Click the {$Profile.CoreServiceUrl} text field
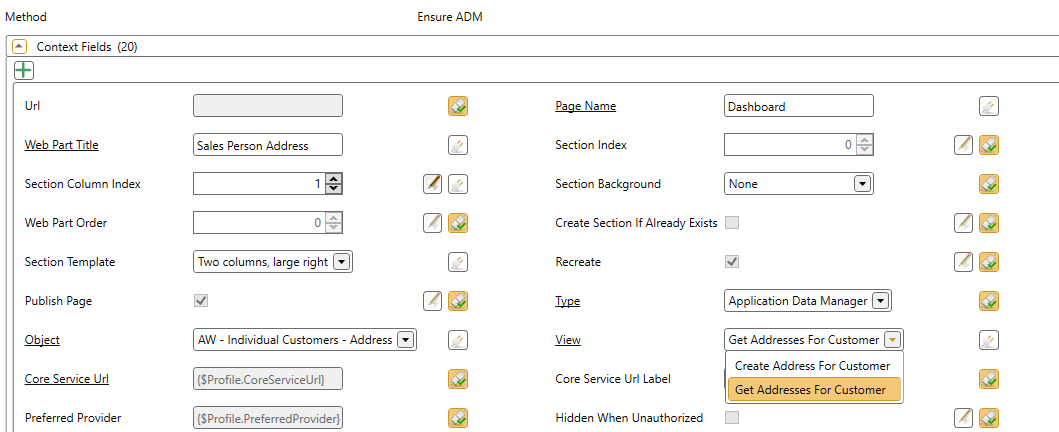 (267, 379)
